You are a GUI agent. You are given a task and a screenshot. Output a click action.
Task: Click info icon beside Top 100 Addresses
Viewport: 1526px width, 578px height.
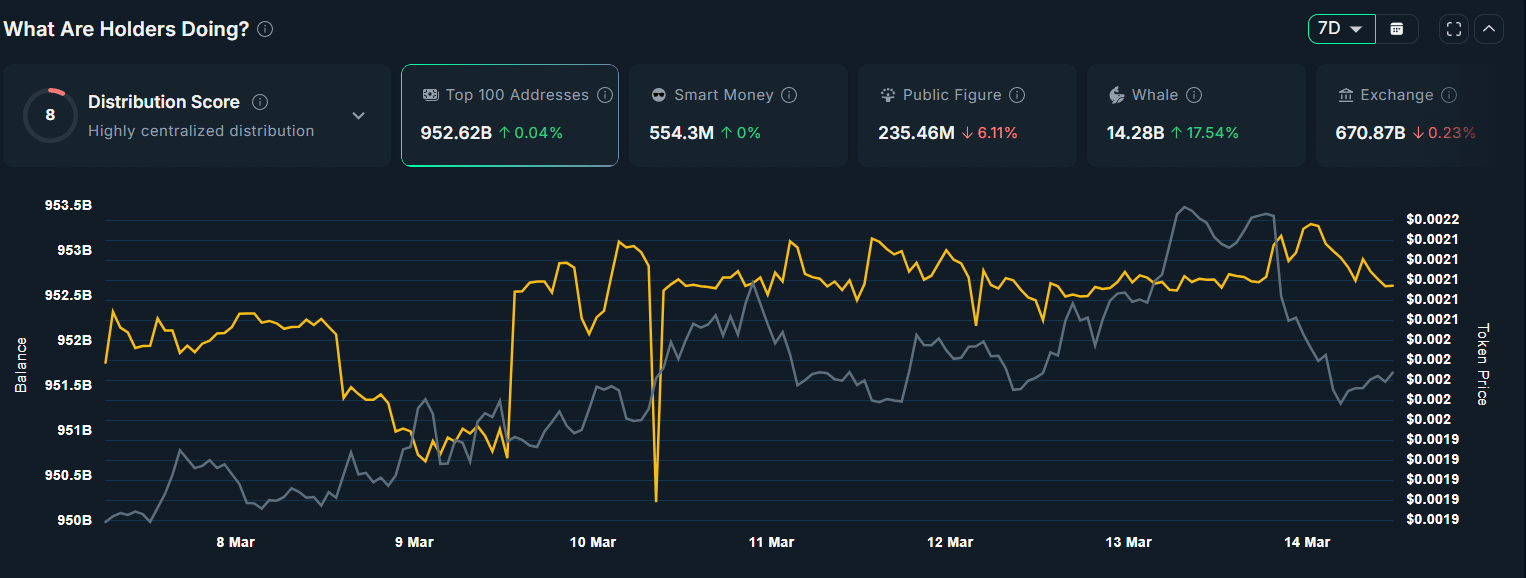[604, 95]
